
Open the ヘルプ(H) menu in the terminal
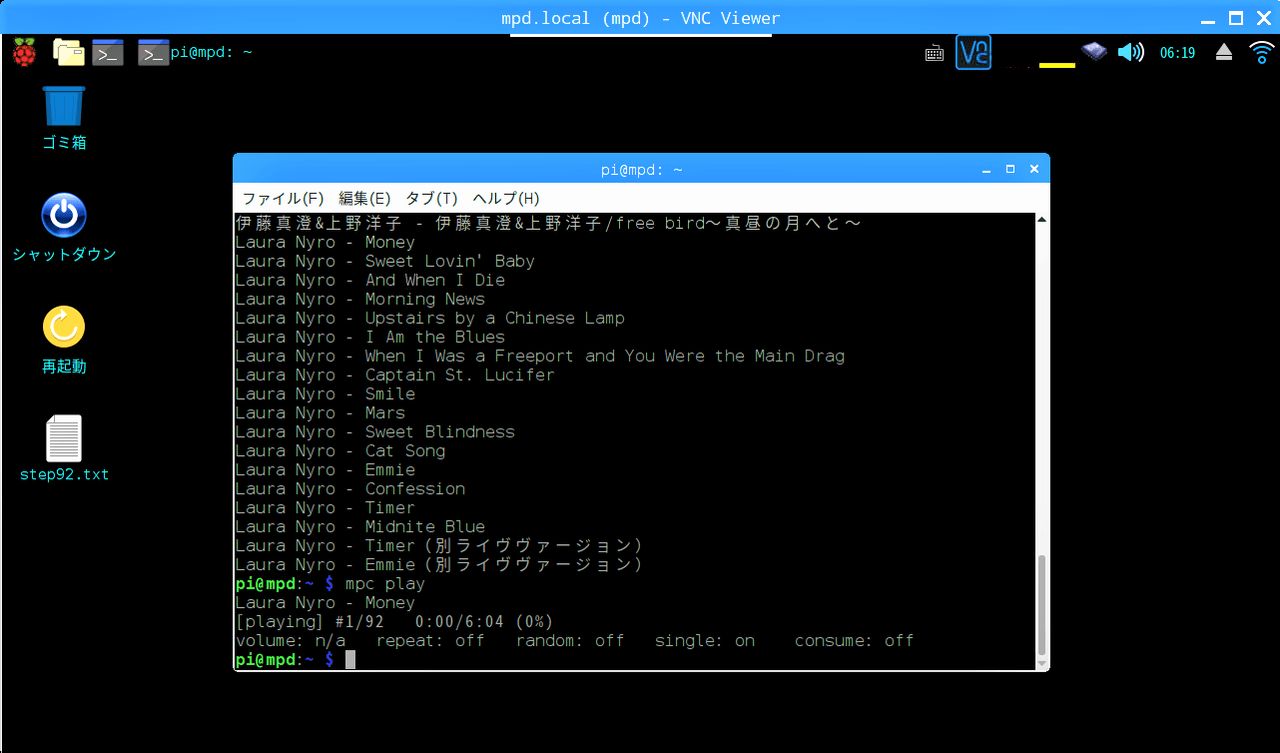505,198
